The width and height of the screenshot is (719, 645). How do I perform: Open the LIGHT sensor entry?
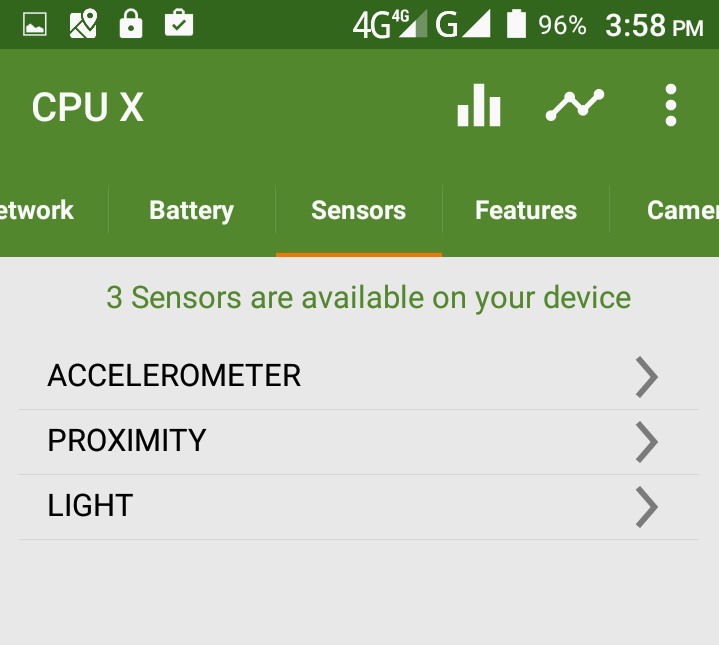pyautogui.click(x=90, y=506)
